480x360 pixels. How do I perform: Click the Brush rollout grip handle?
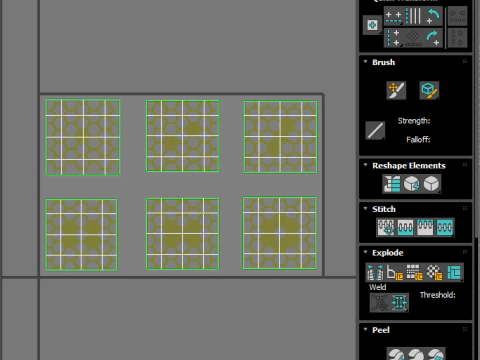[465, 61]
